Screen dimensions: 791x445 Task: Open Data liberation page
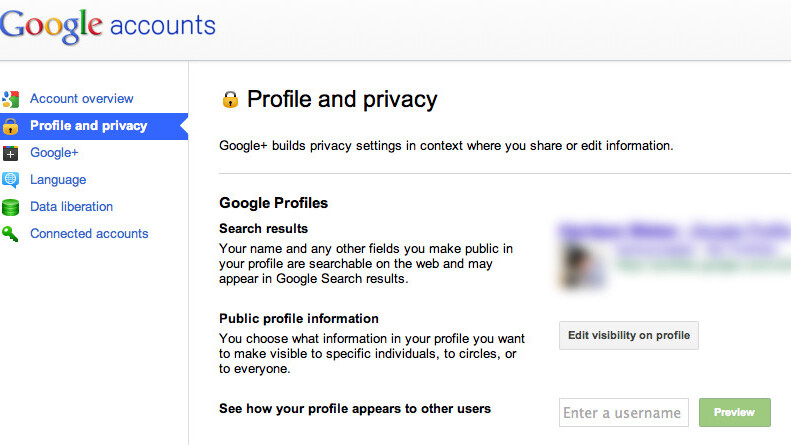[x=71, y=207]
